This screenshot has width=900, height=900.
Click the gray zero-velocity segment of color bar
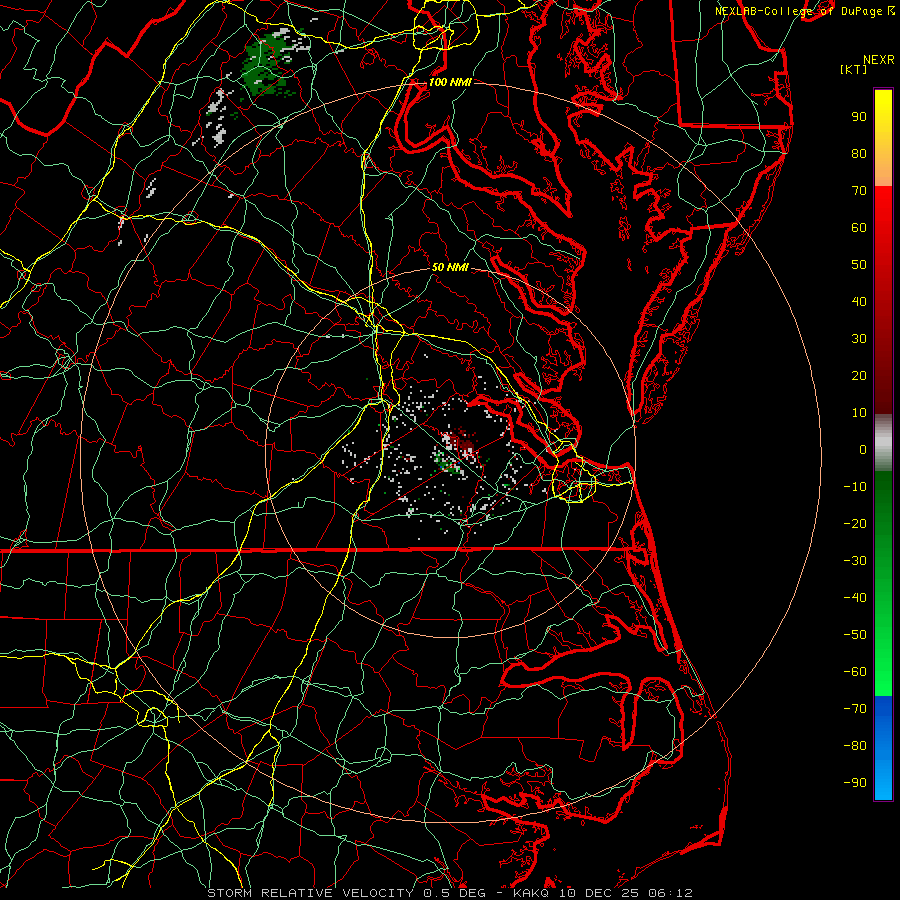click(883, 443)
